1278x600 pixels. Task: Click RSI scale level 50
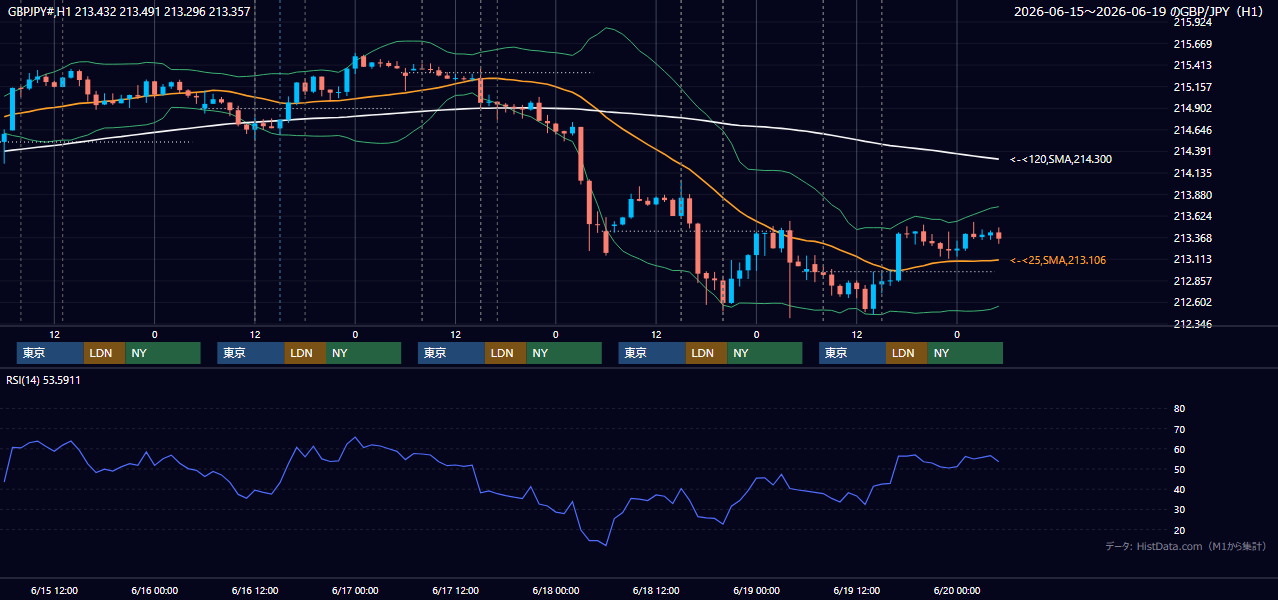[x=1179, y=470]
